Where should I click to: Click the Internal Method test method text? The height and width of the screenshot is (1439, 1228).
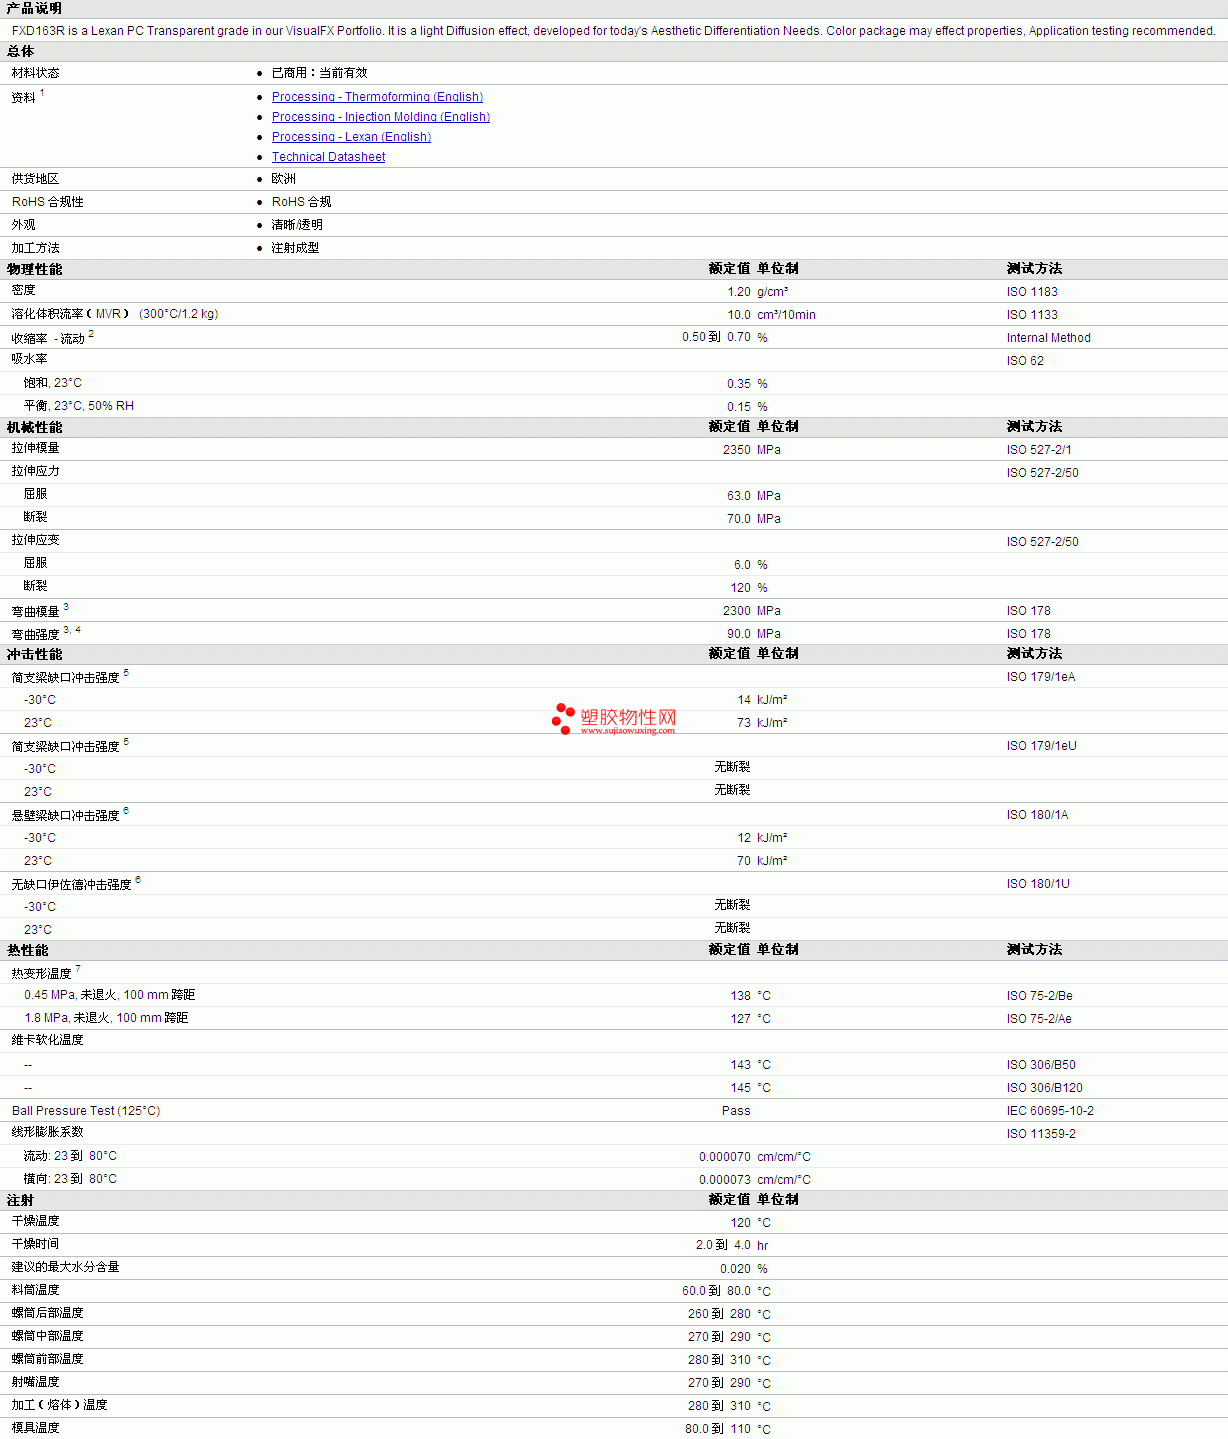[1049, 338]
